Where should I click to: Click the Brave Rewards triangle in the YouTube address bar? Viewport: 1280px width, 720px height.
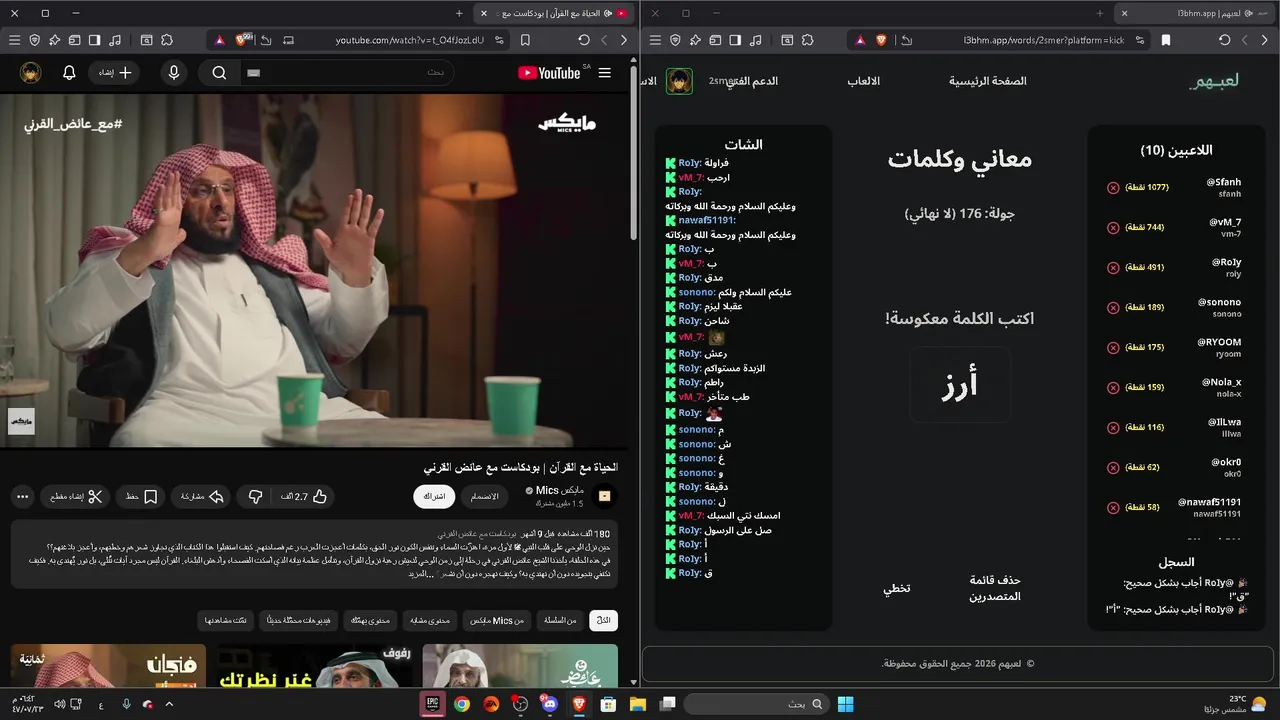(x=219, y=40)
